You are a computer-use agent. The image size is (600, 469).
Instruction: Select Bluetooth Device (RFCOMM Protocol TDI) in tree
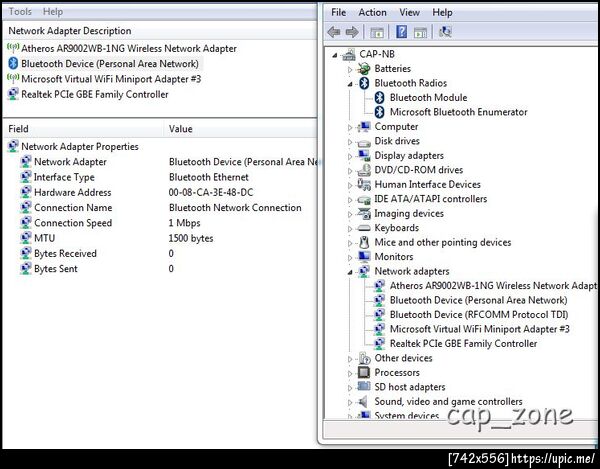[479, 314]
